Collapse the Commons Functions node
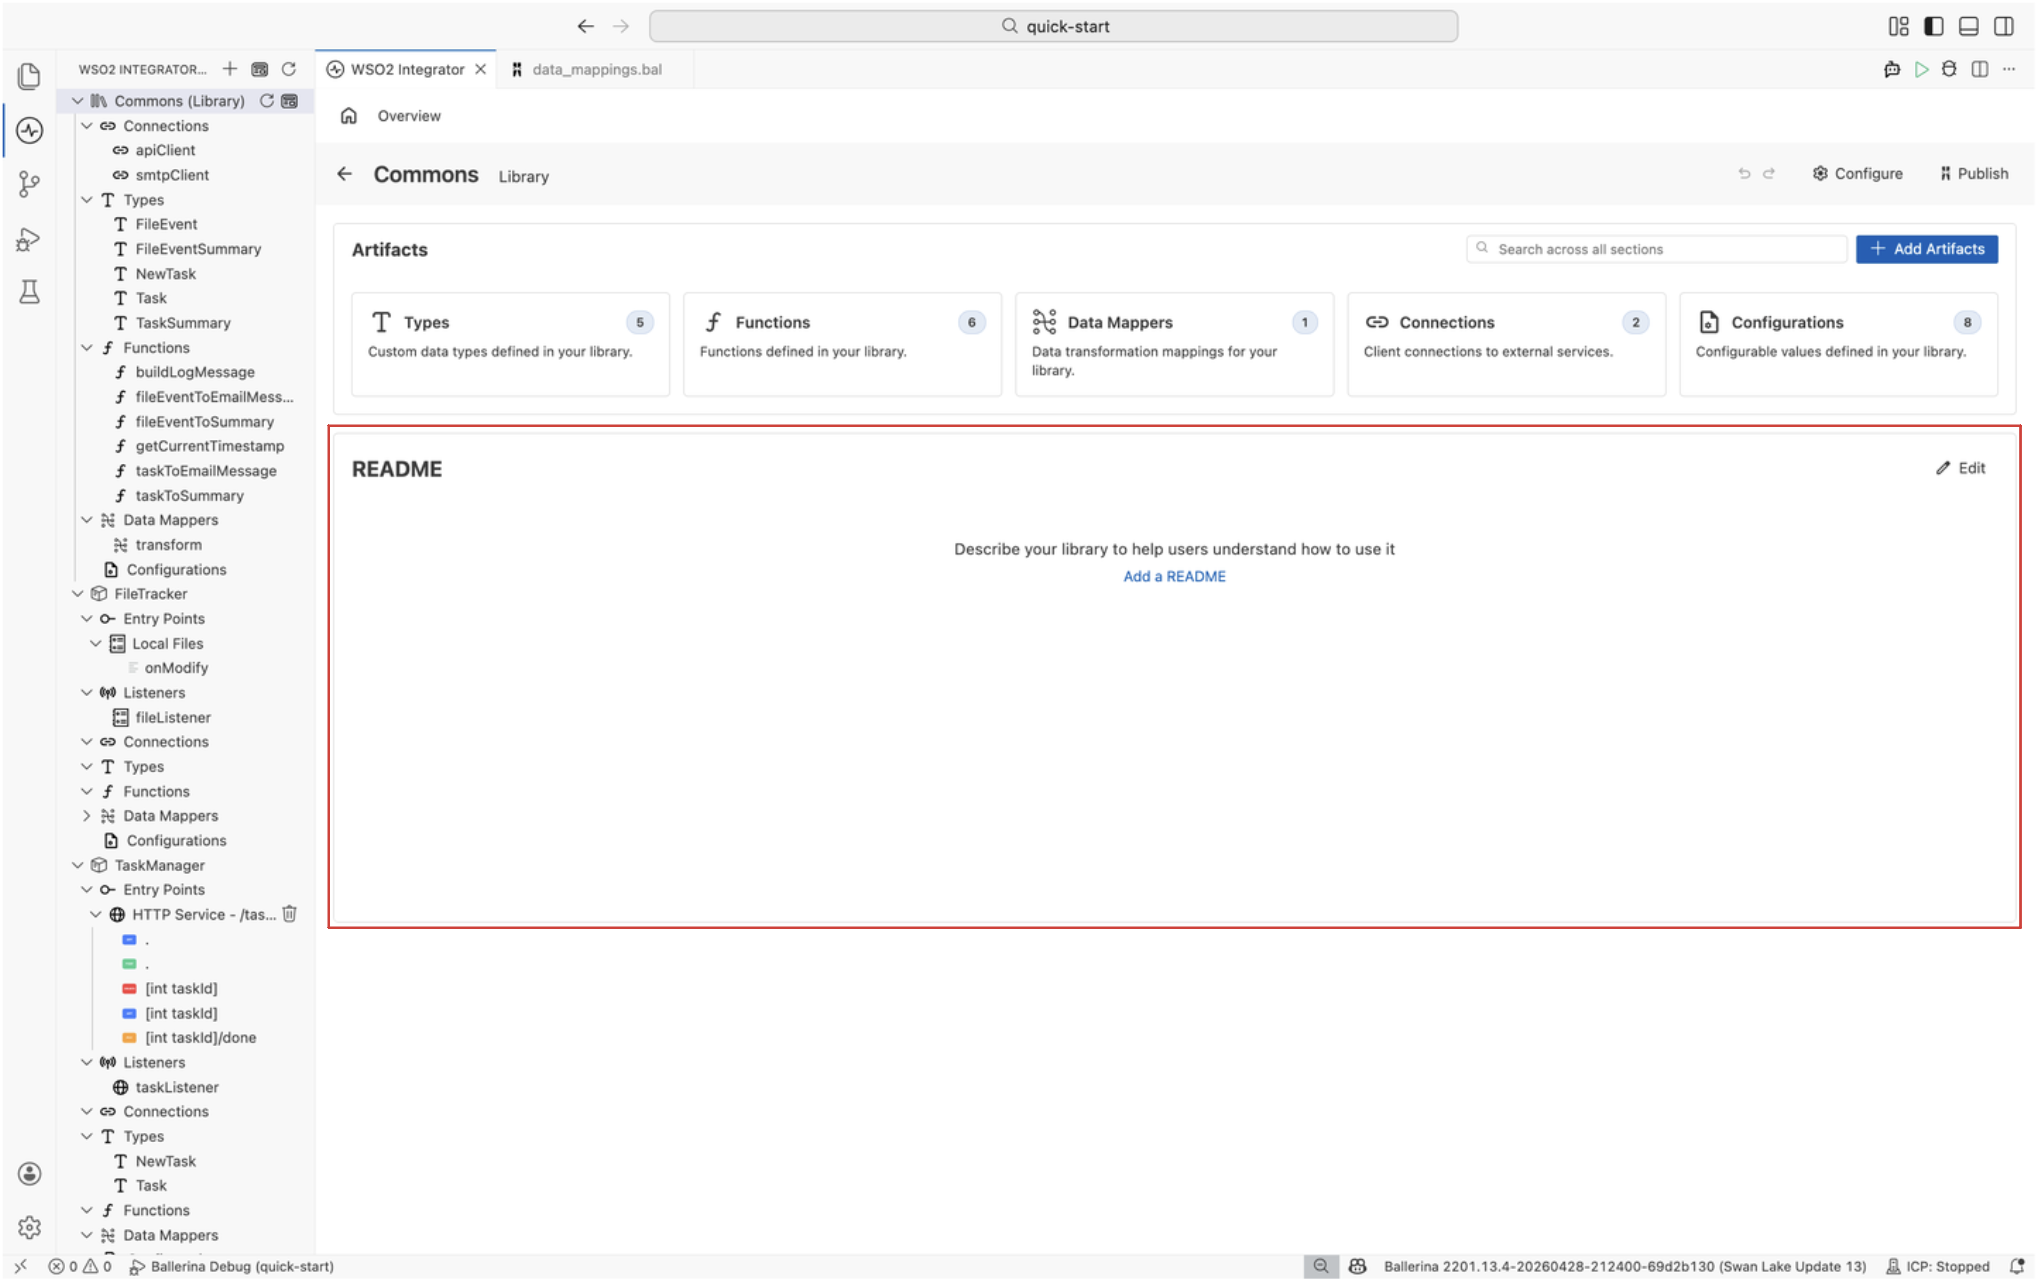Image resolution: width=2042 pixels, height=1288 pixels. pos(87,348)
